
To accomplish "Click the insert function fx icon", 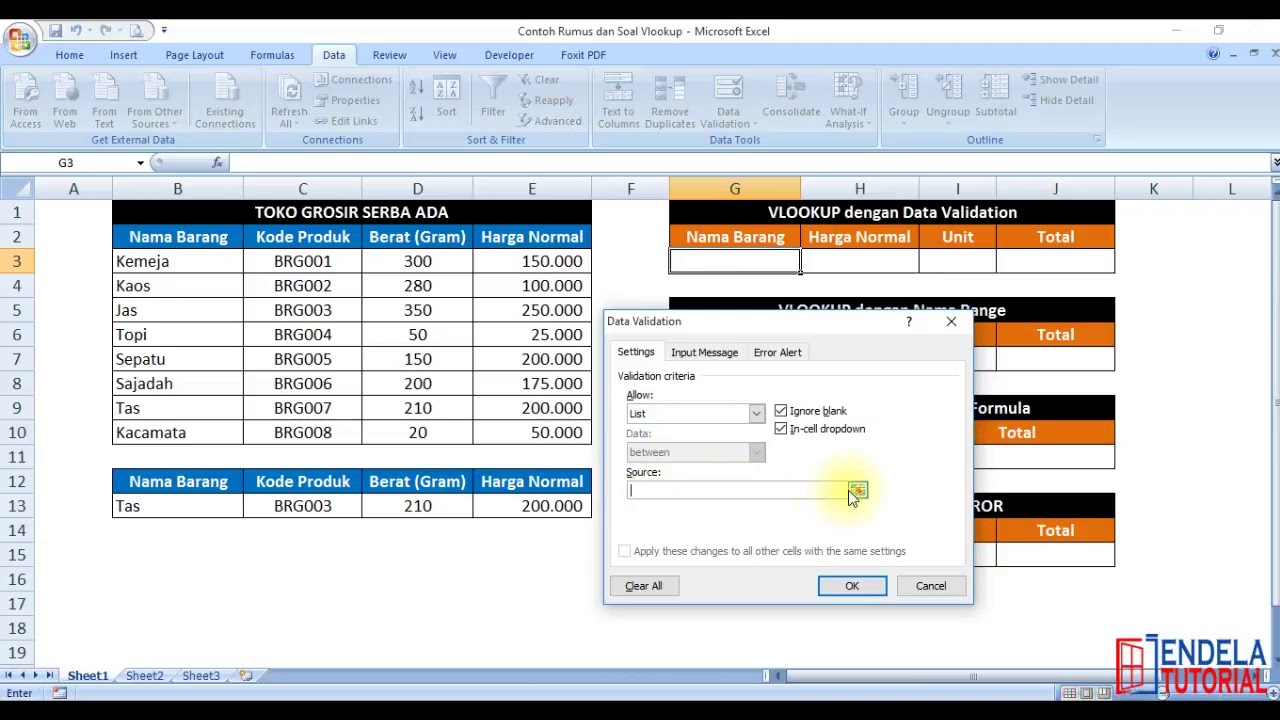I will click(x=217, y=162).
